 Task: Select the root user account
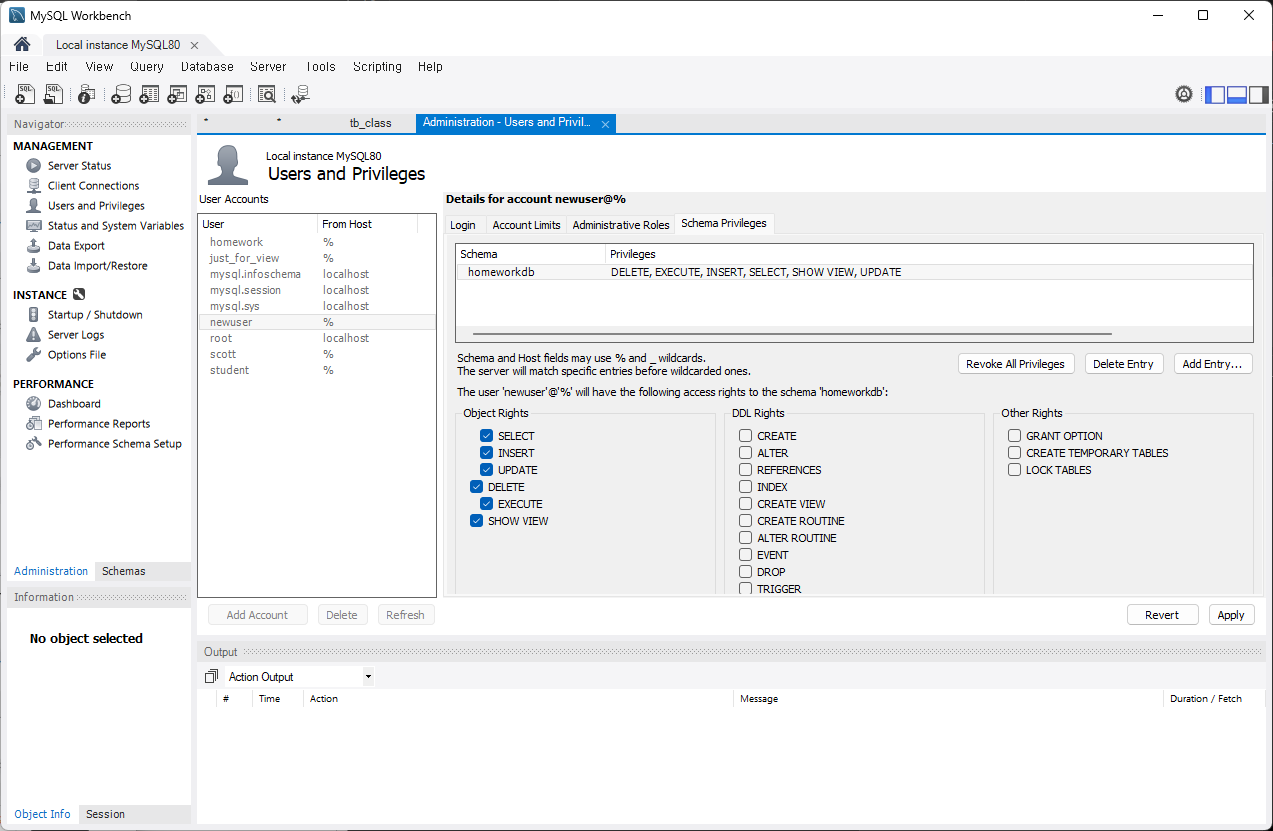[317, 338]
